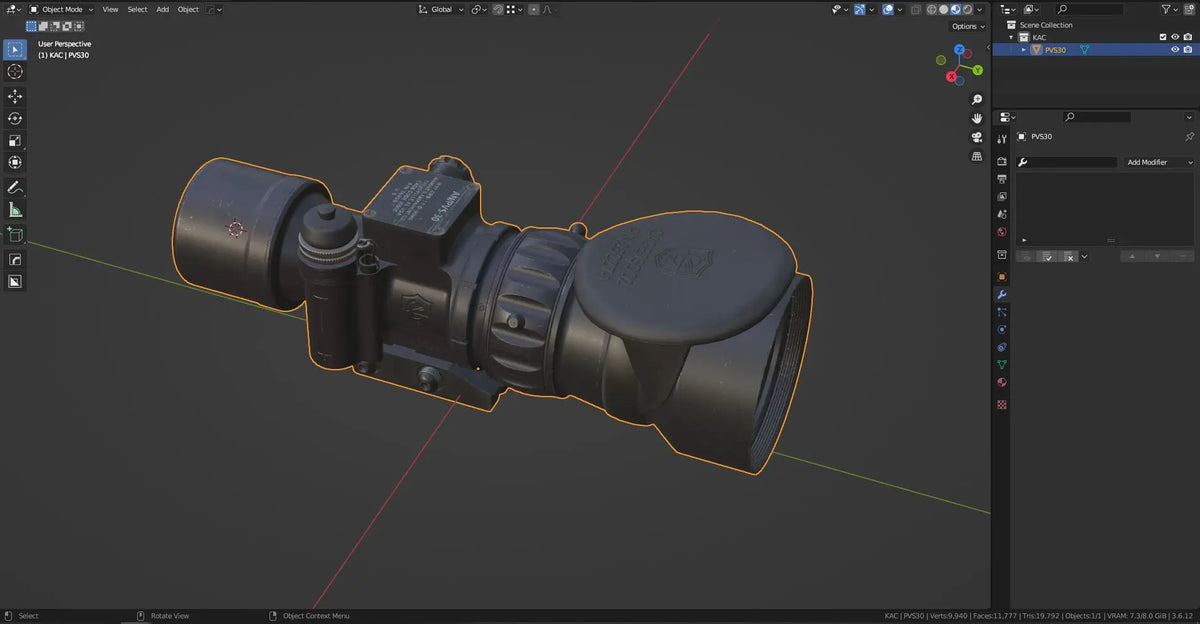Image resolution: width=1200 pixels, height=624 pixels.
Task: Open the Select menu
Action: click(137, 9)
